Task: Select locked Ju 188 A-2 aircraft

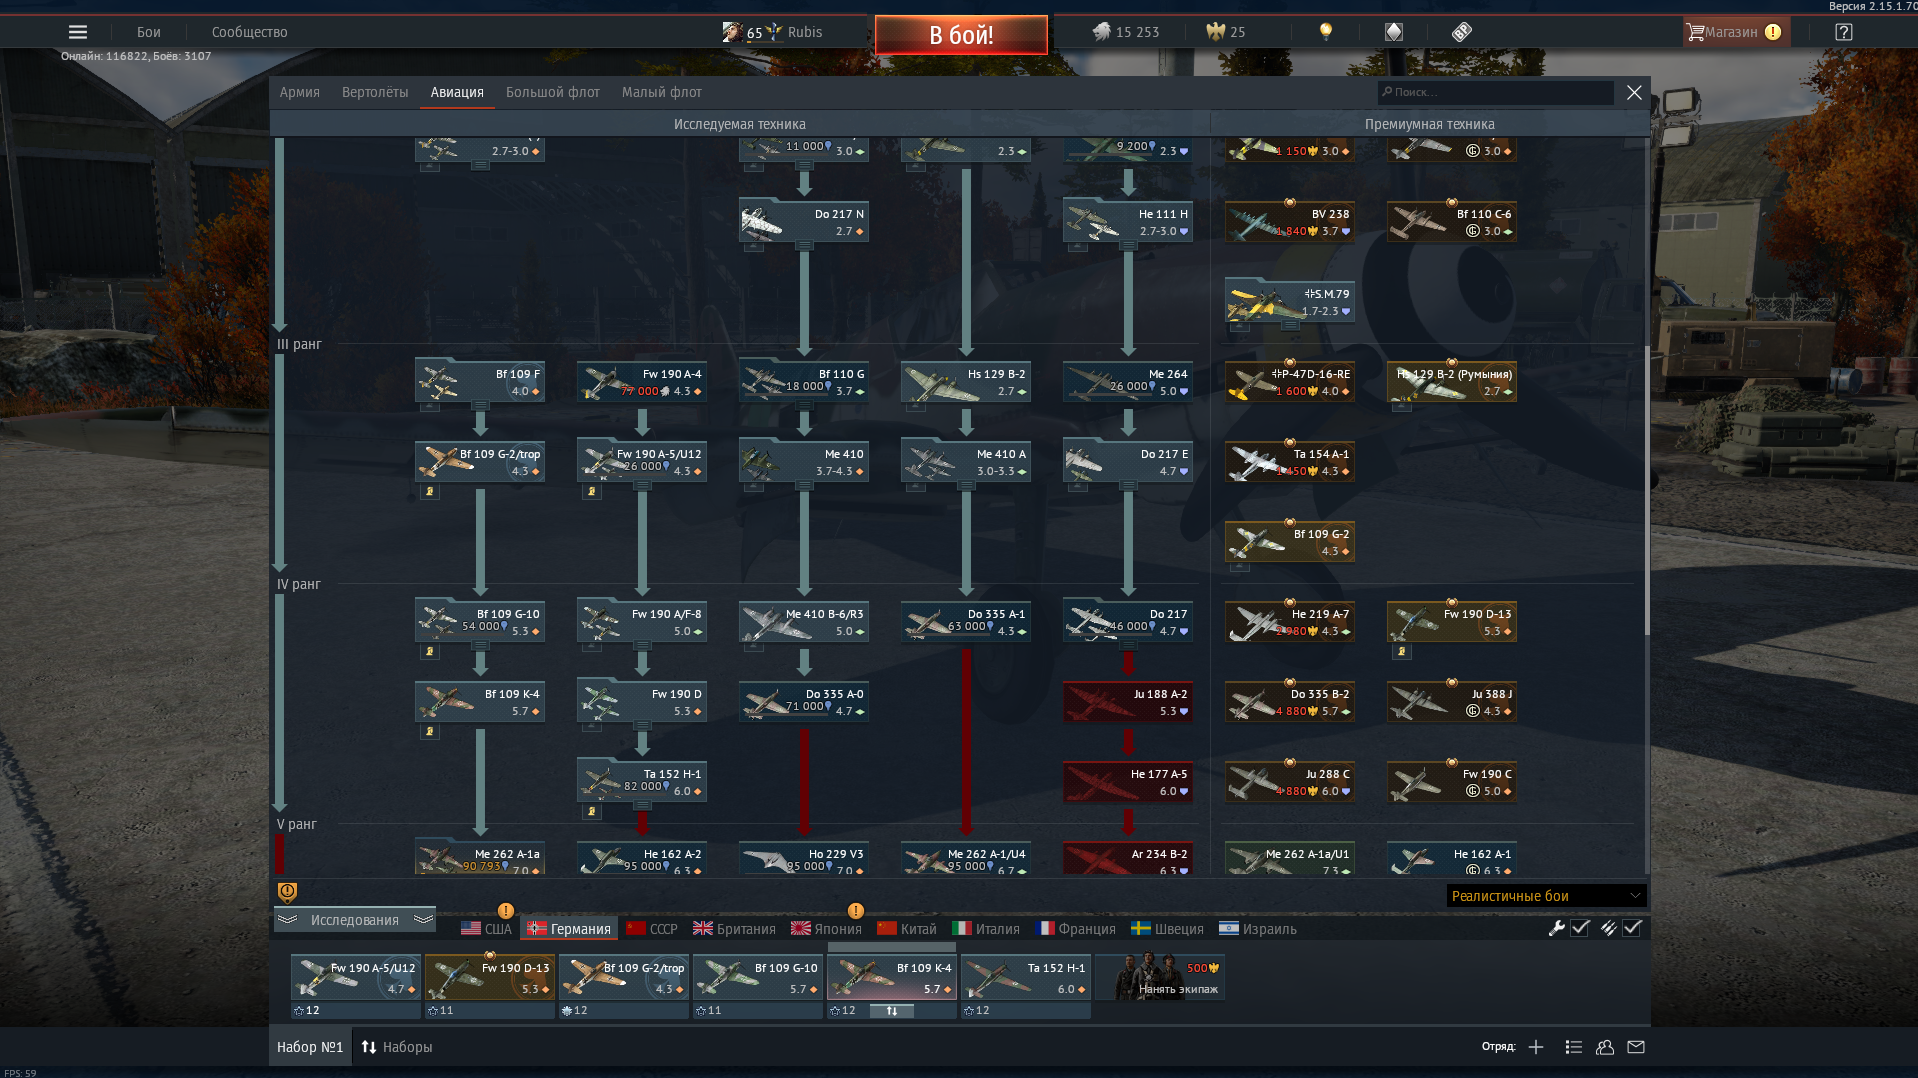Action: click(x=1128, y=702)
